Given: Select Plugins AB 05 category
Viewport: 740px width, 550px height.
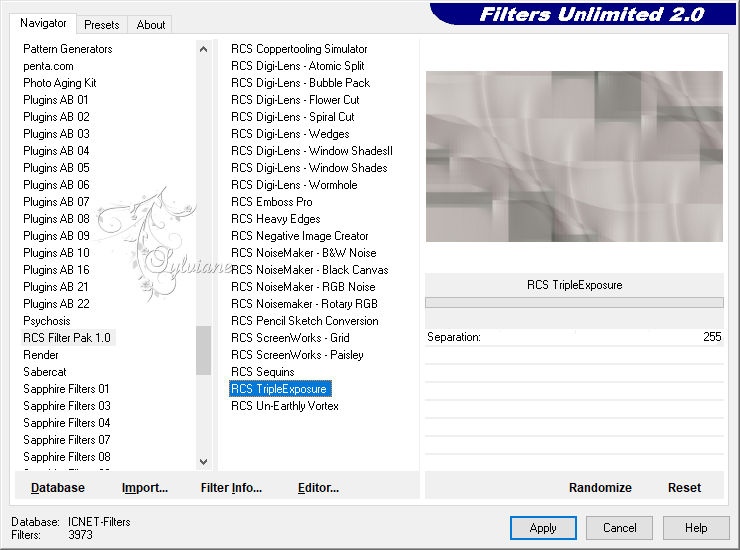Looking at the screenshot, I should pyautogui.click(x=56, y=168).
